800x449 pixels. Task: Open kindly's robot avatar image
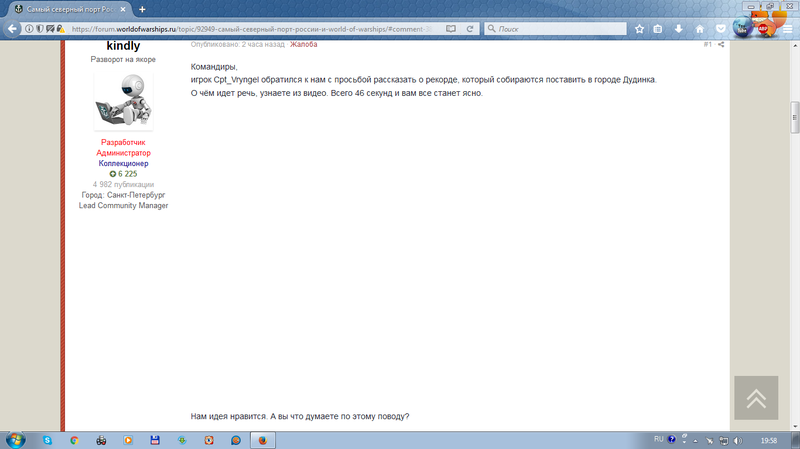click(x=123, y=101)
